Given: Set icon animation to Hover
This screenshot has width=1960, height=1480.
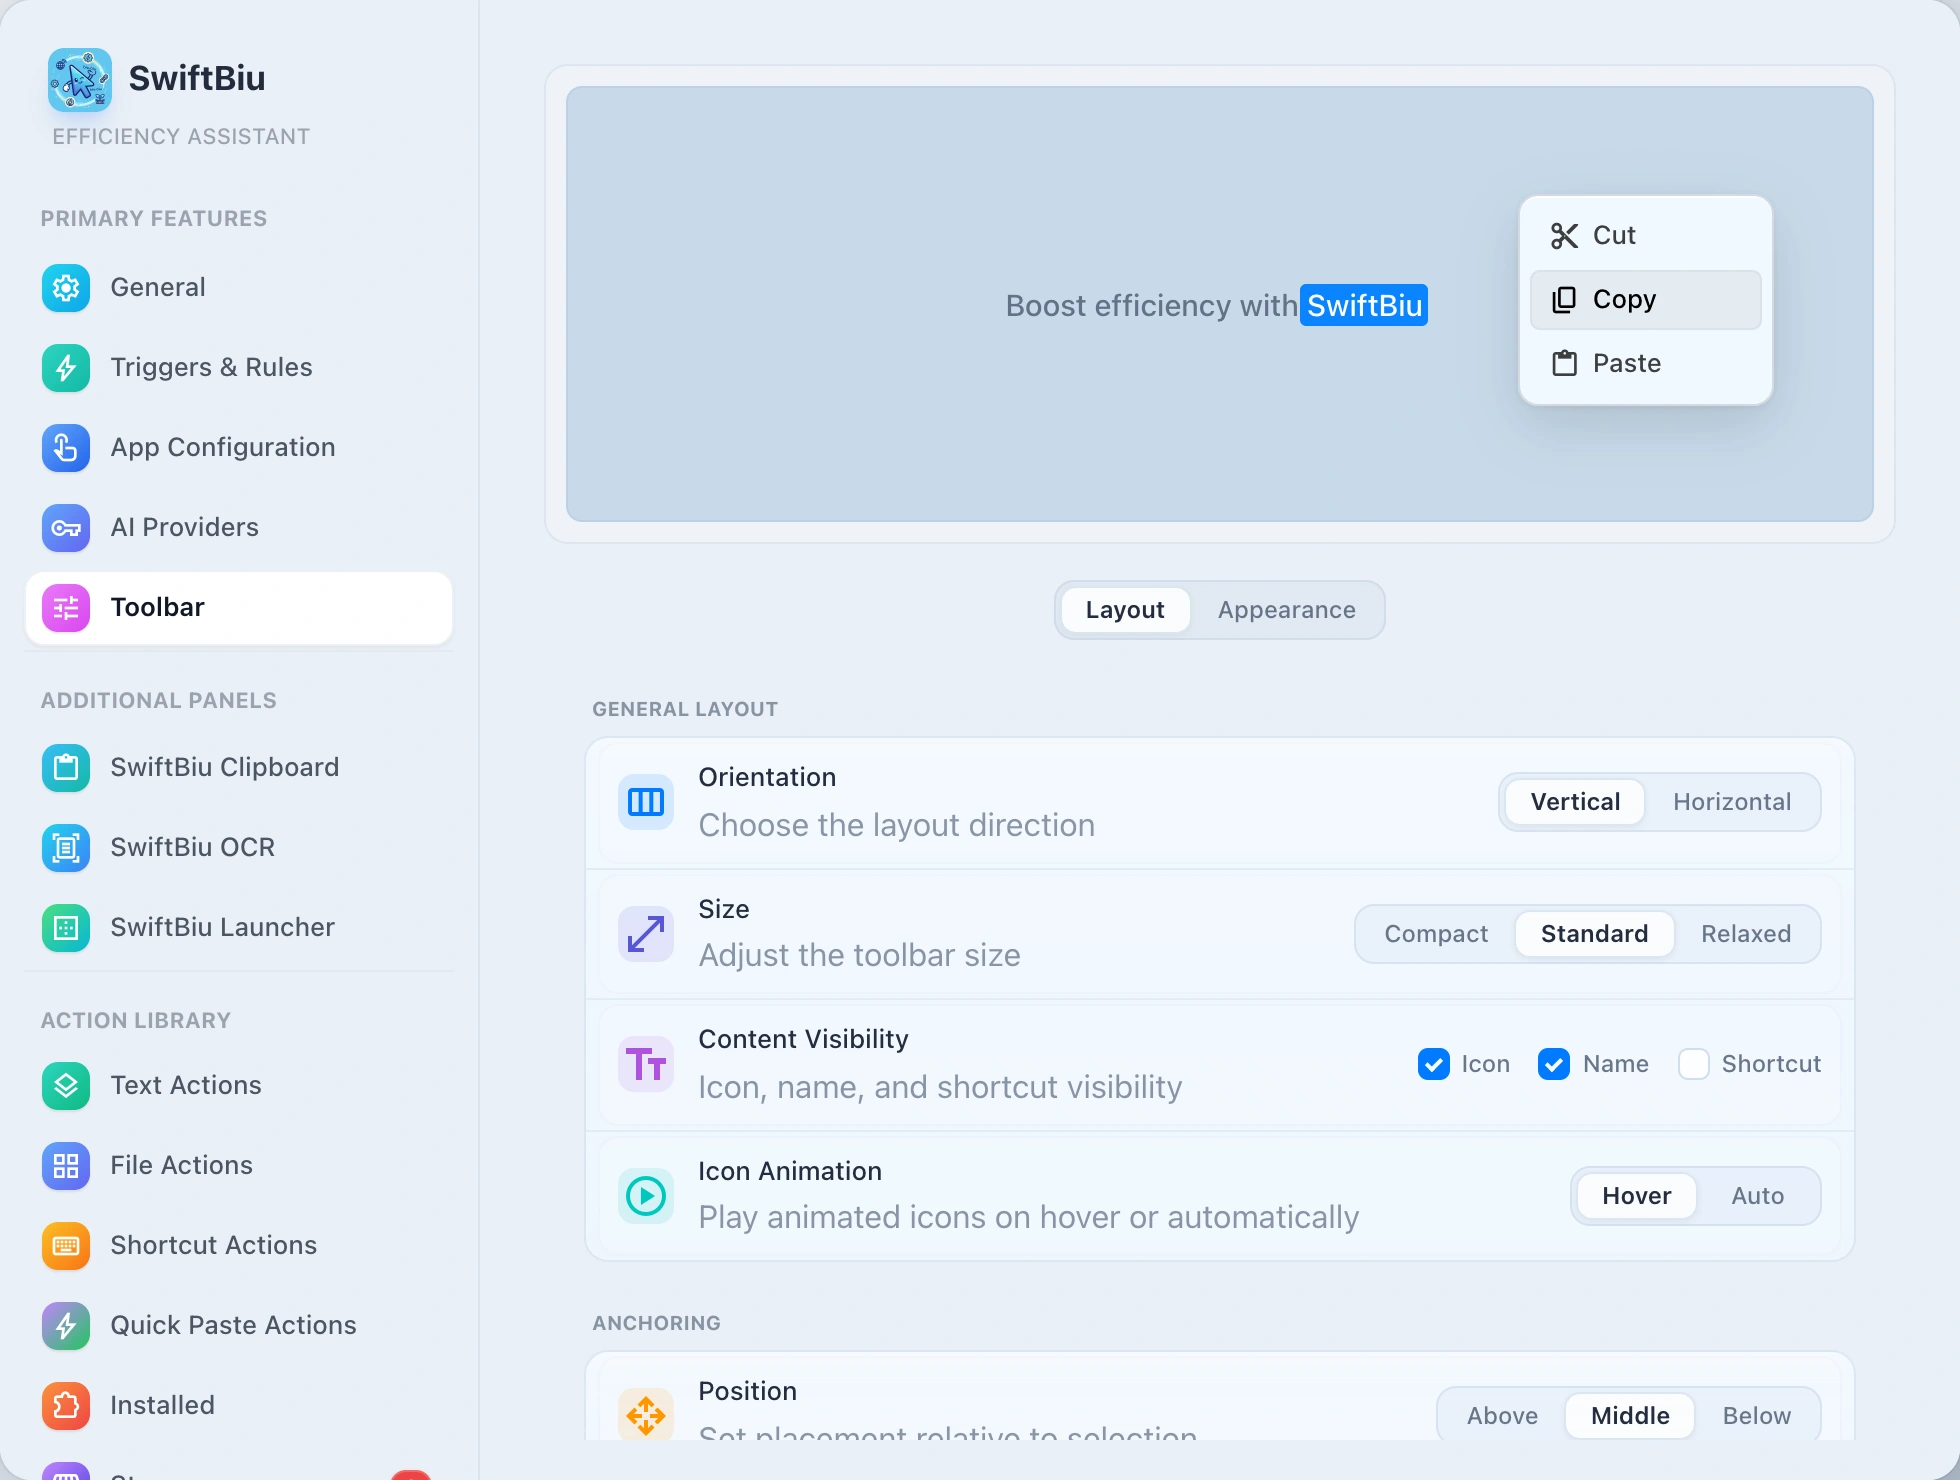Looking at the screenshot, I should click(x=1637, y=1196).
